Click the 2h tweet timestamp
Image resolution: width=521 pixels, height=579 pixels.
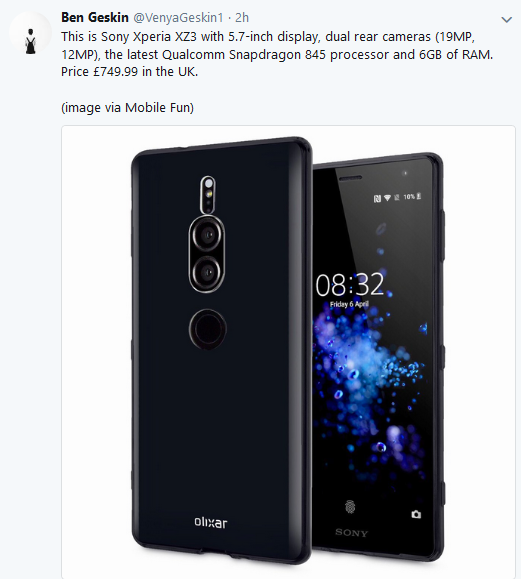point(242,17)
